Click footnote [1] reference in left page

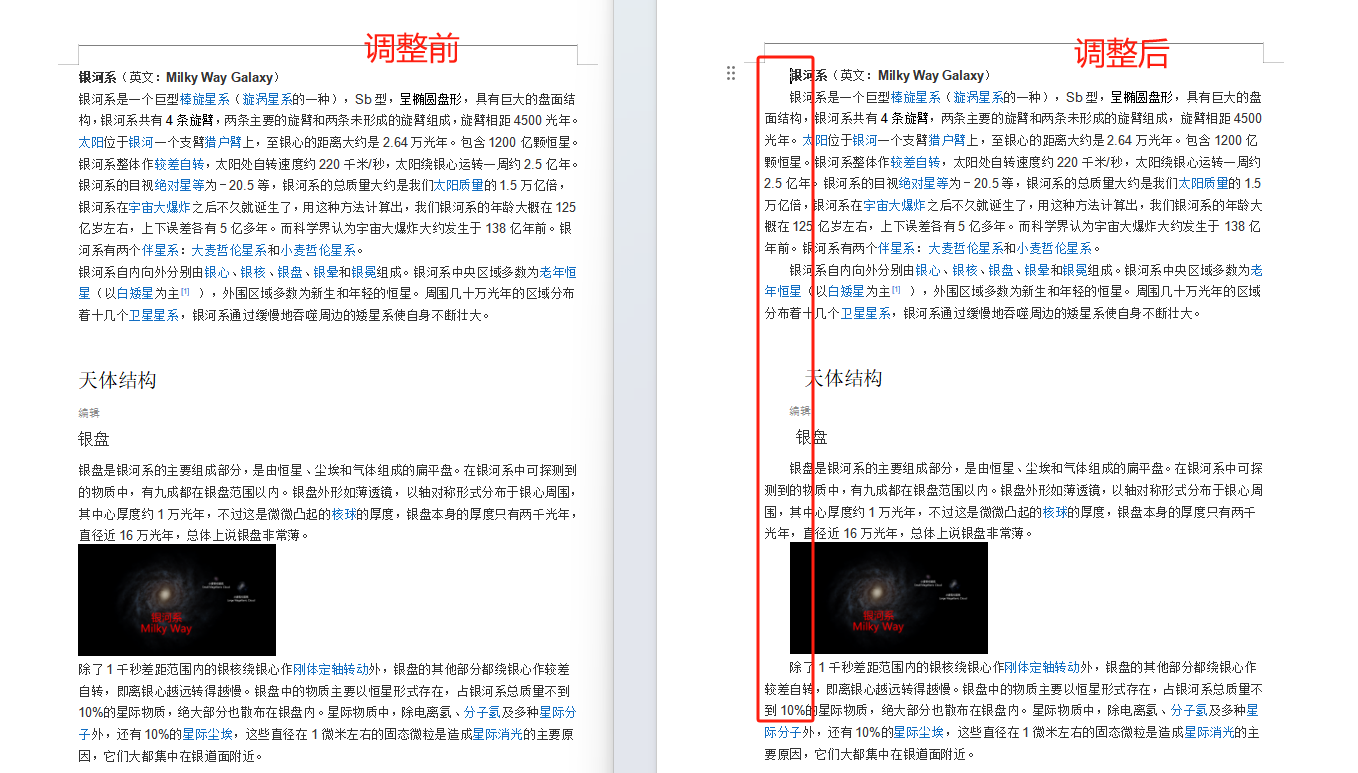point(185,290)
